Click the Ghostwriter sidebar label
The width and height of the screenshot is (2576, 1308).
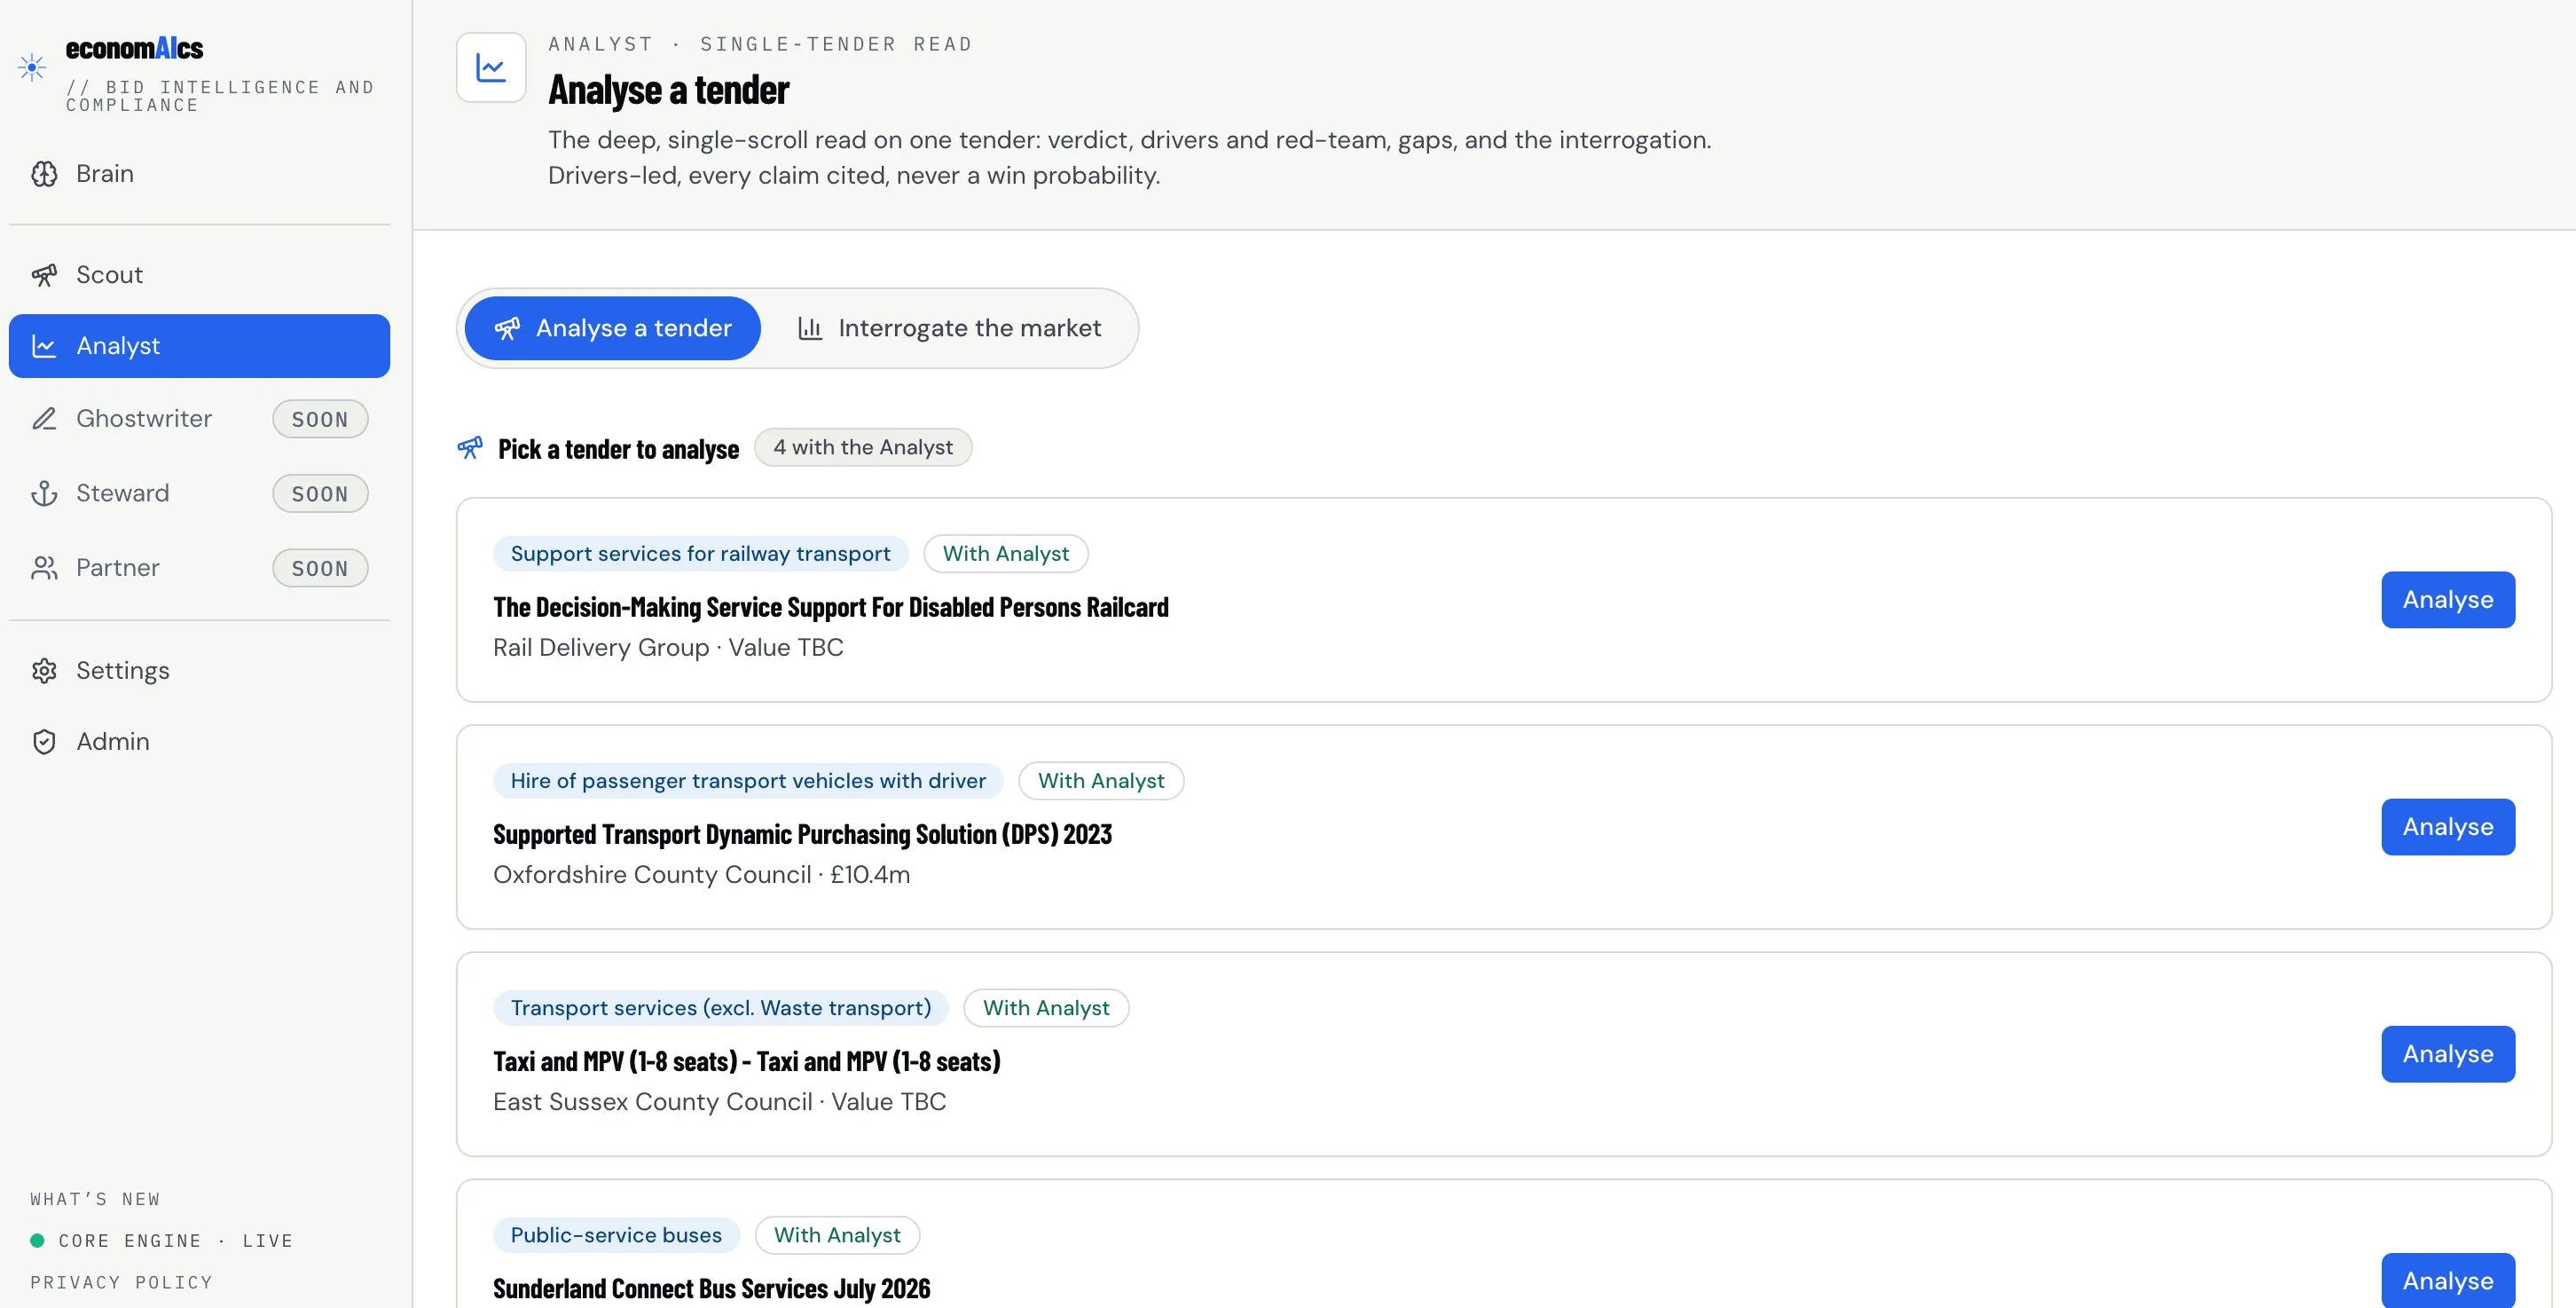pos(144,419)
